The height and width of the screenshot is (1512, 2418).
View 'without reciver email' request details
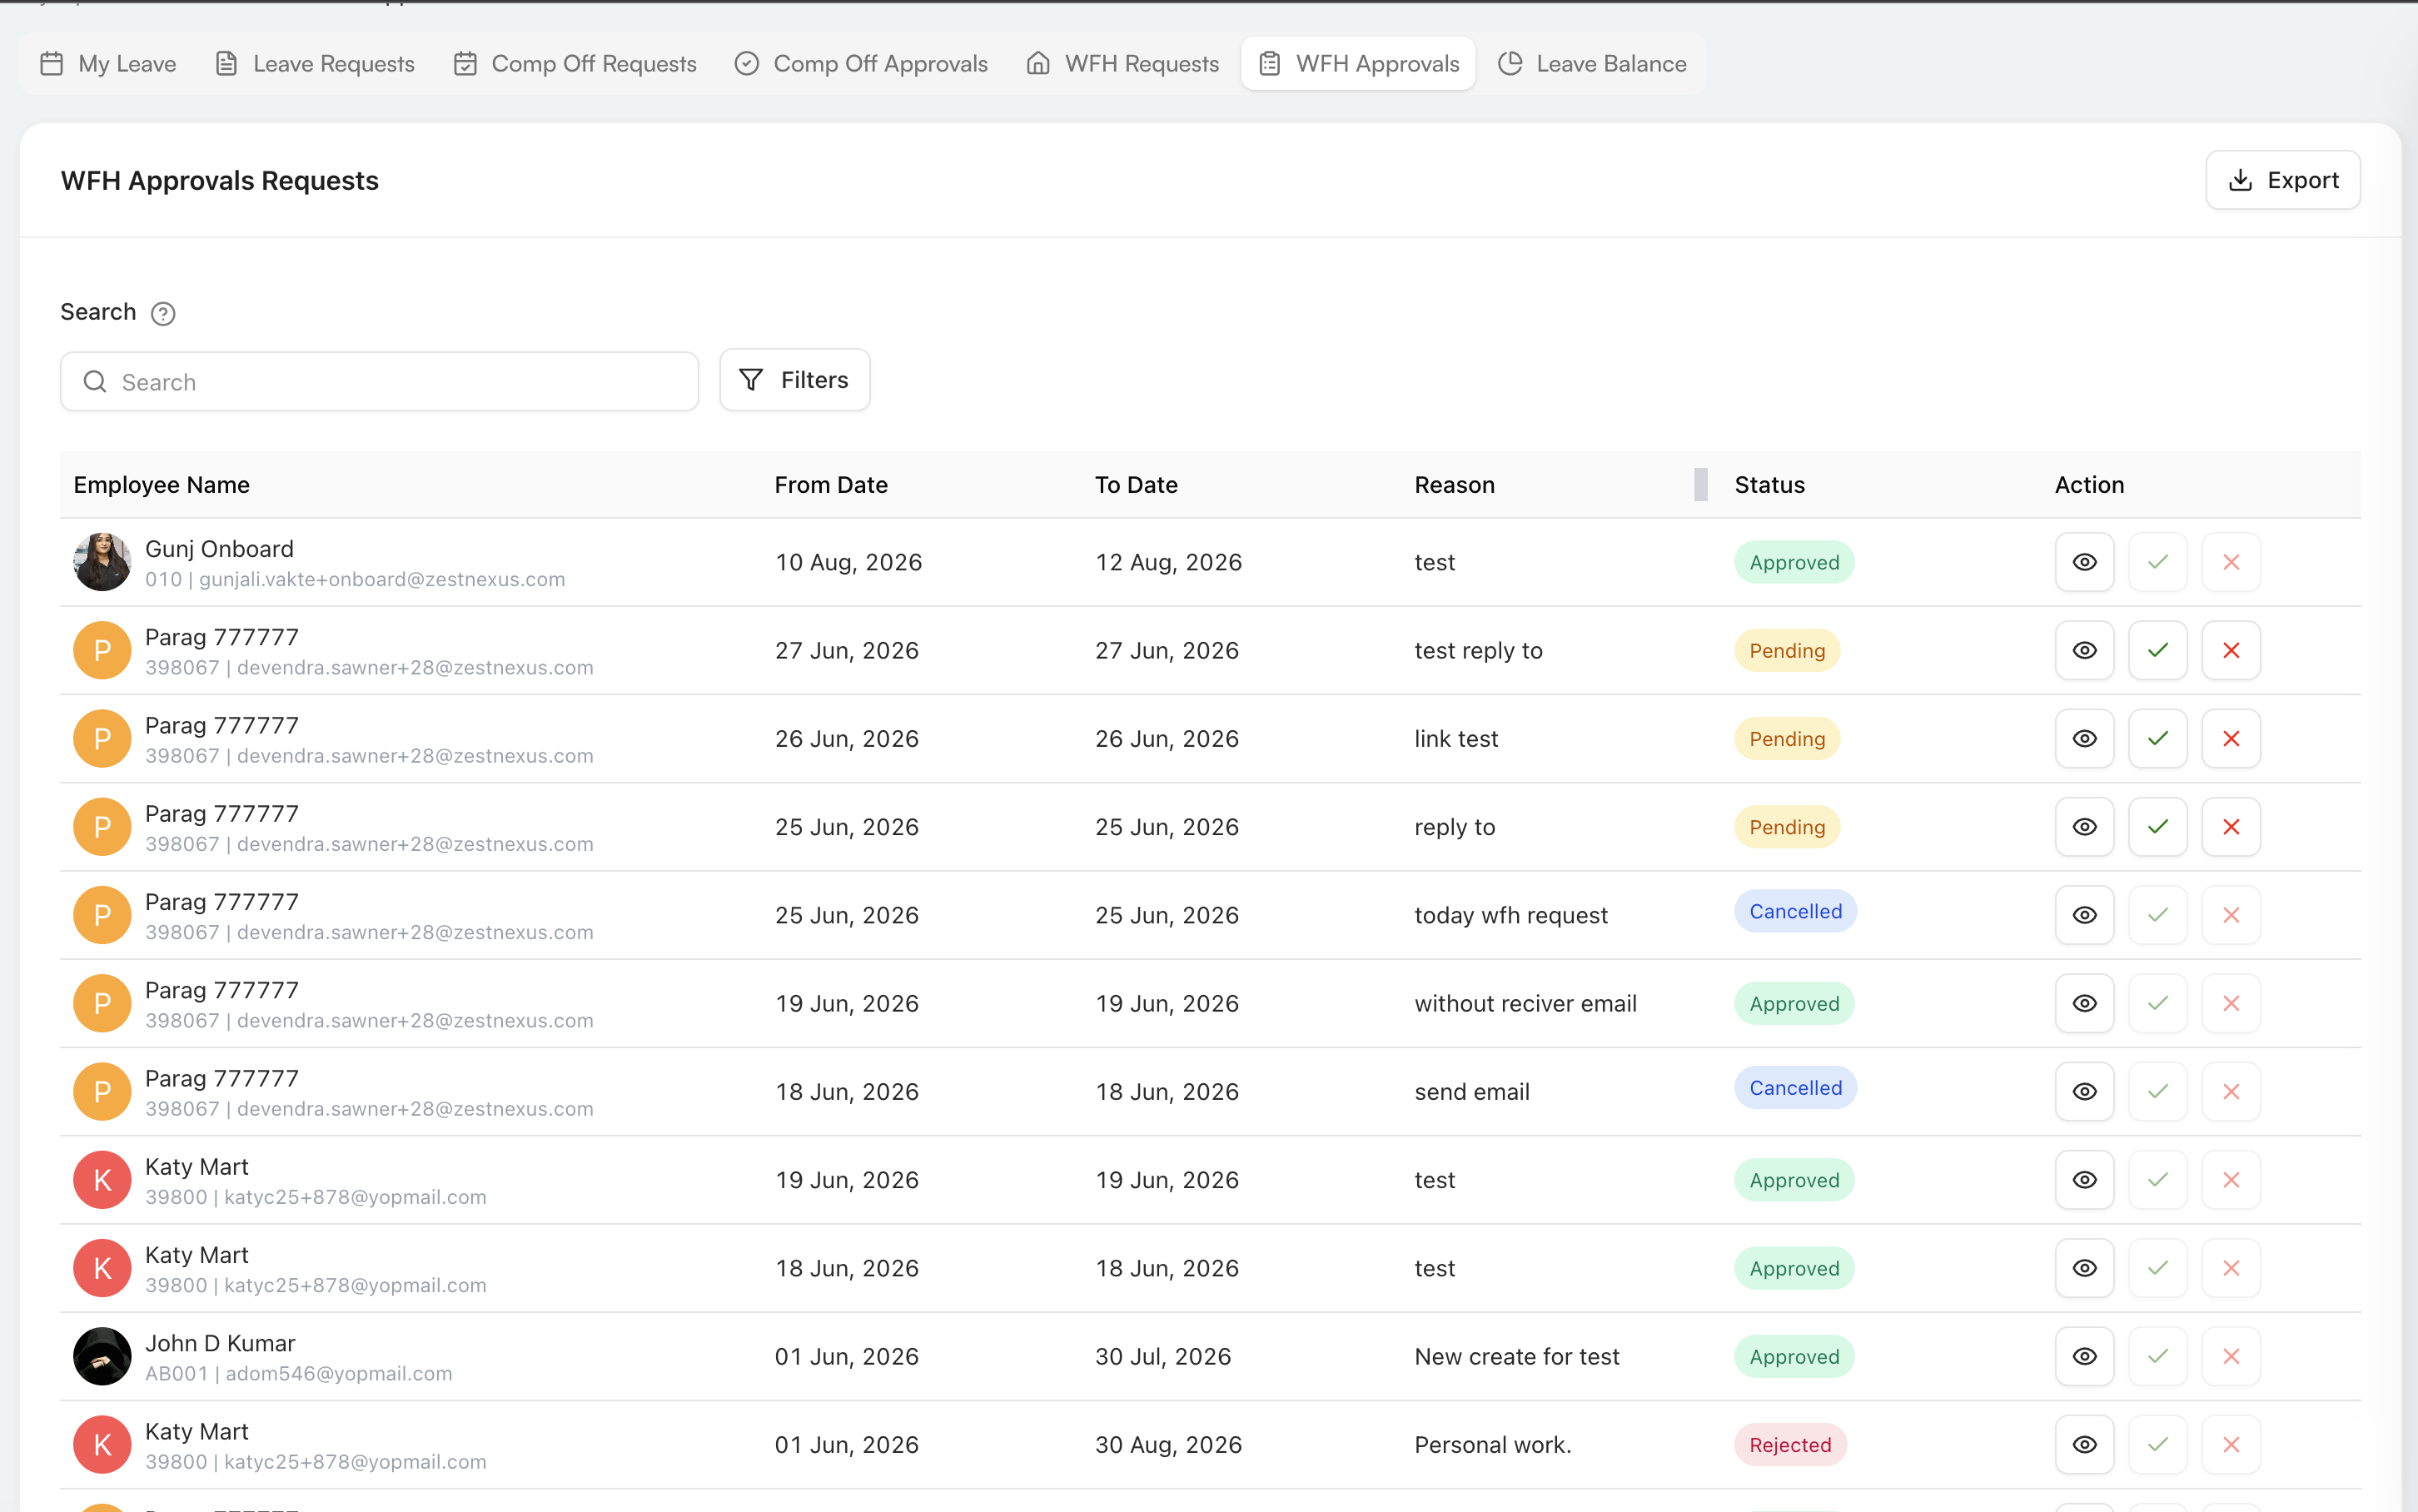(x=2084, y=1003)
